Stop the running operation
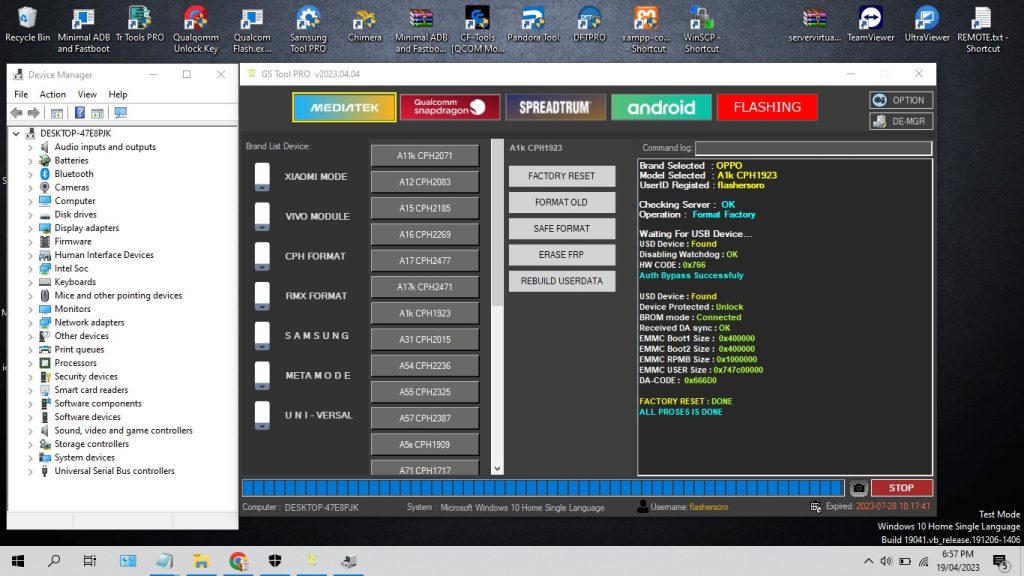Image resolution: width=1024 pixels, height=576 pixels. pyautogui.click(x=901, y=488)
